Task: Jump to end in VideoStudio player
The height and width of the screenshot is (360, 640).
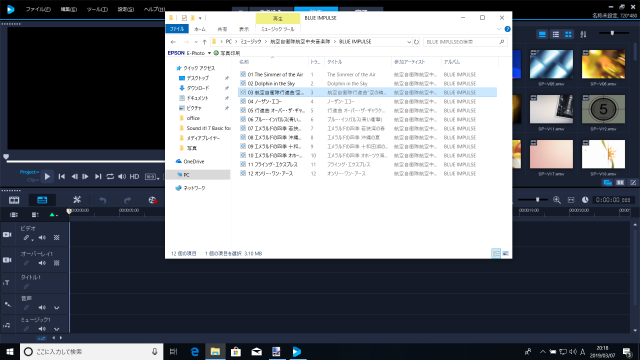Action: click(98, 176)
